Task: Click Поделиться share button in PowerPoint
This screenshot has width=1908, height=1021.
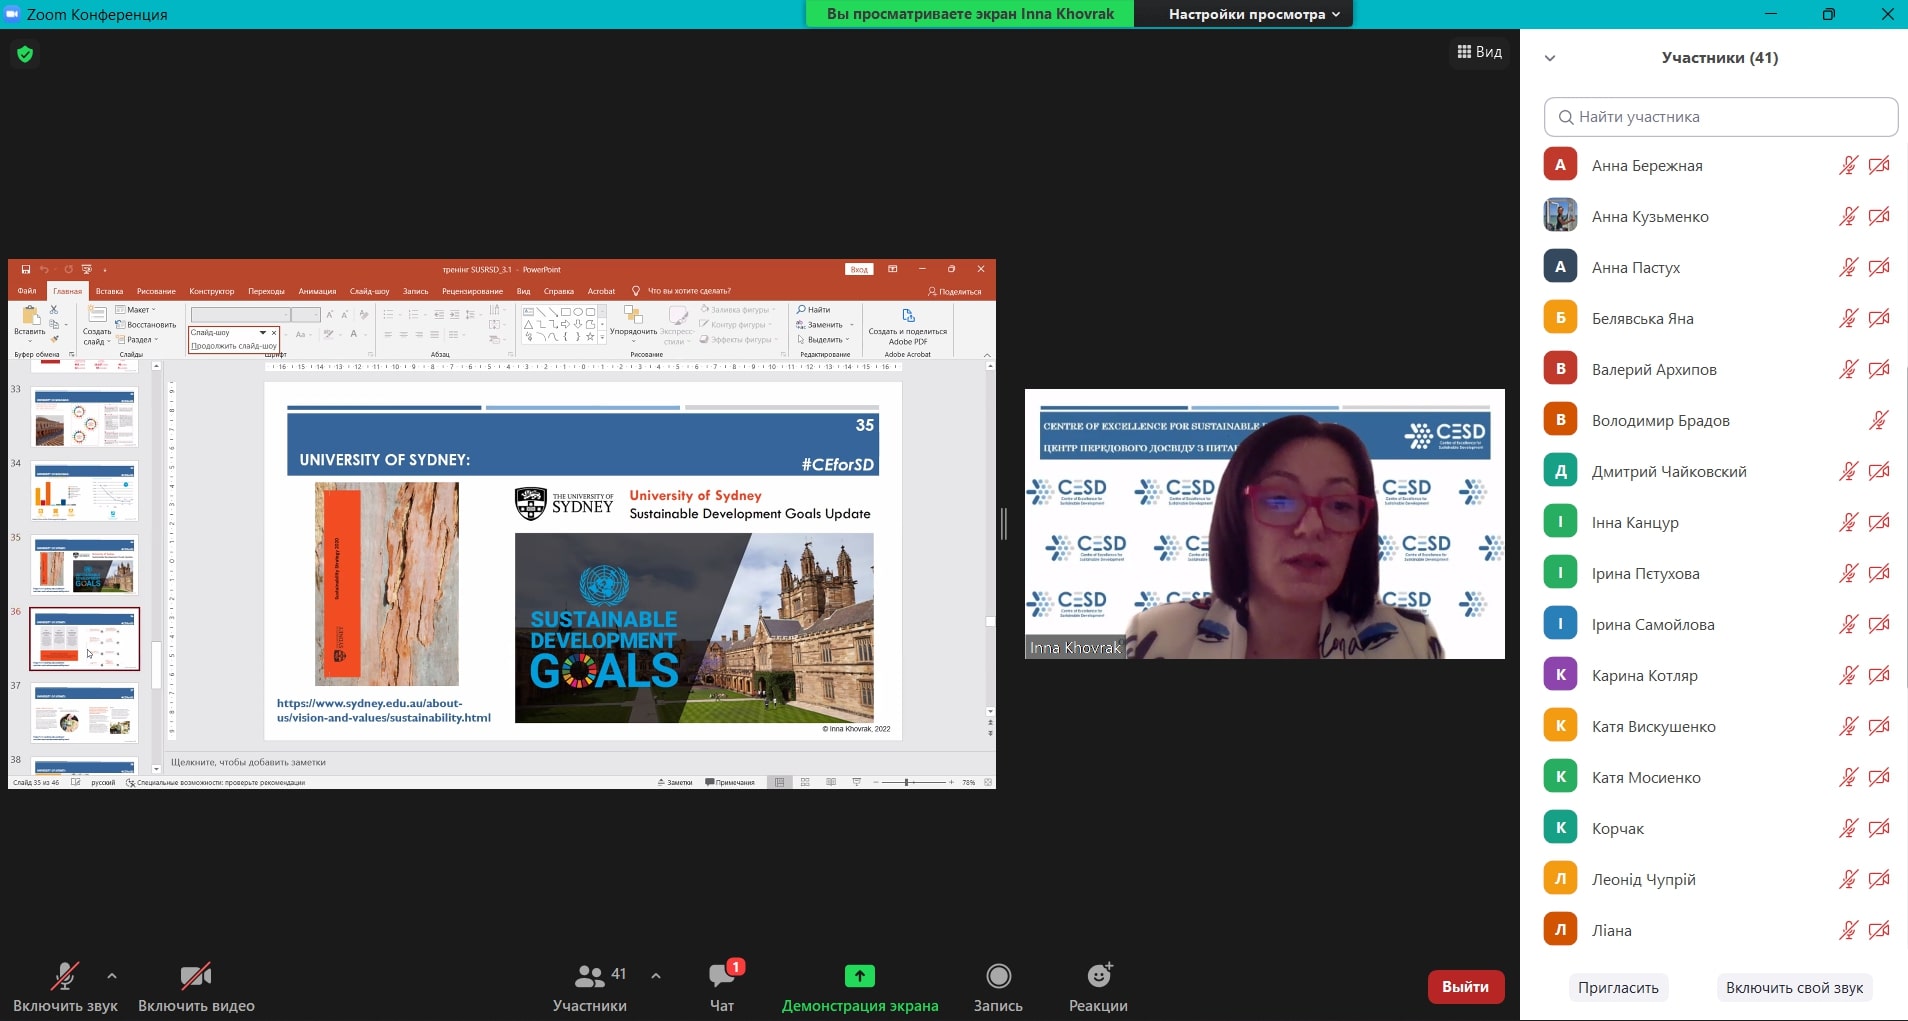Action: [955, 292]
